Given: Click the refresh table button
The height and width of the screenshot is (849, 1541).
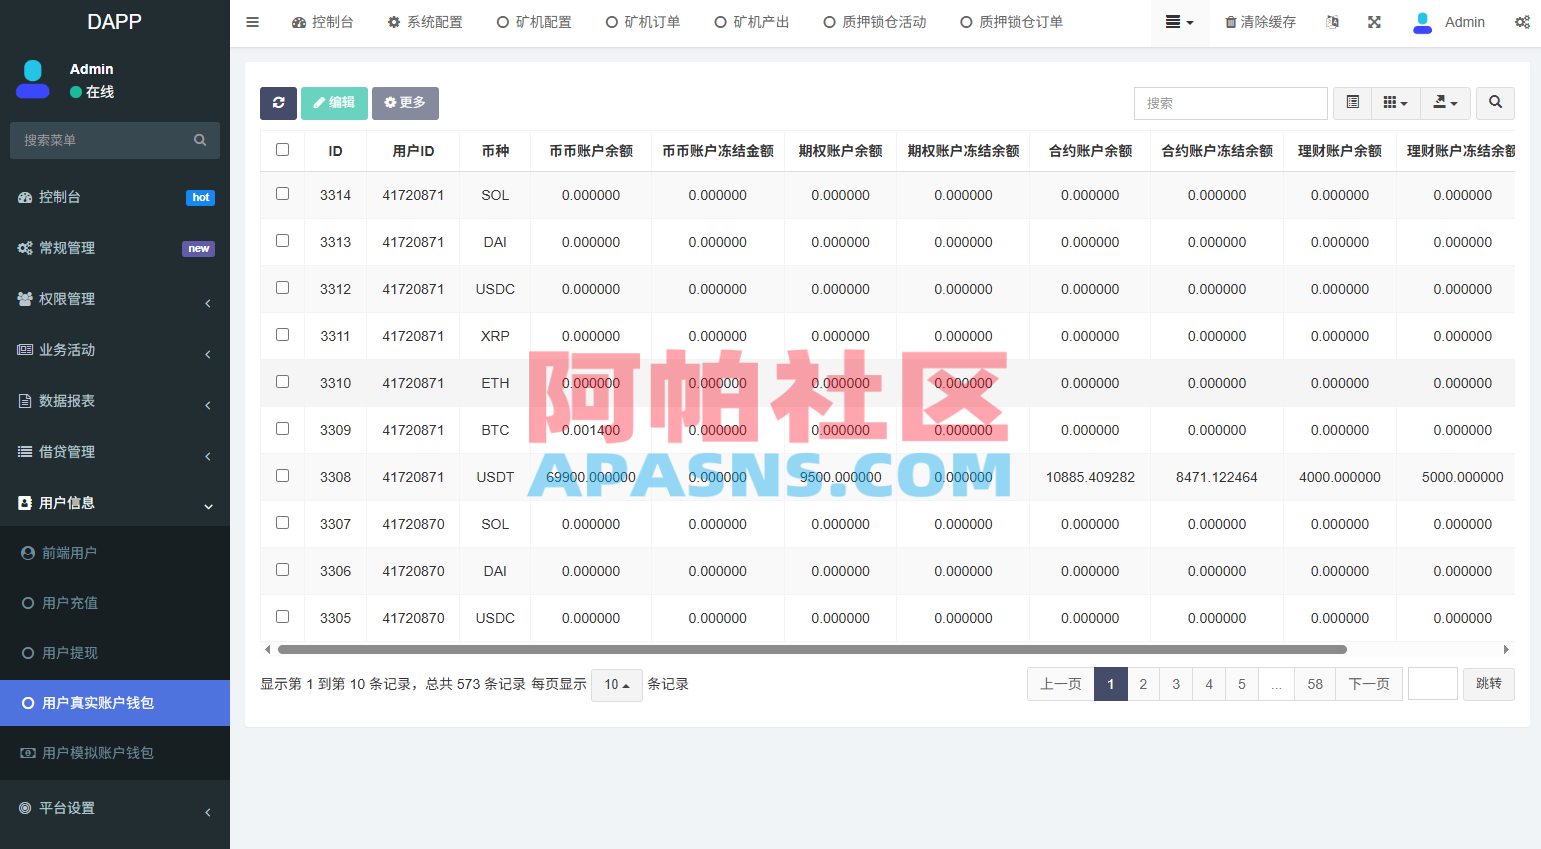Looking at the screenshot, I should (279, 103).
